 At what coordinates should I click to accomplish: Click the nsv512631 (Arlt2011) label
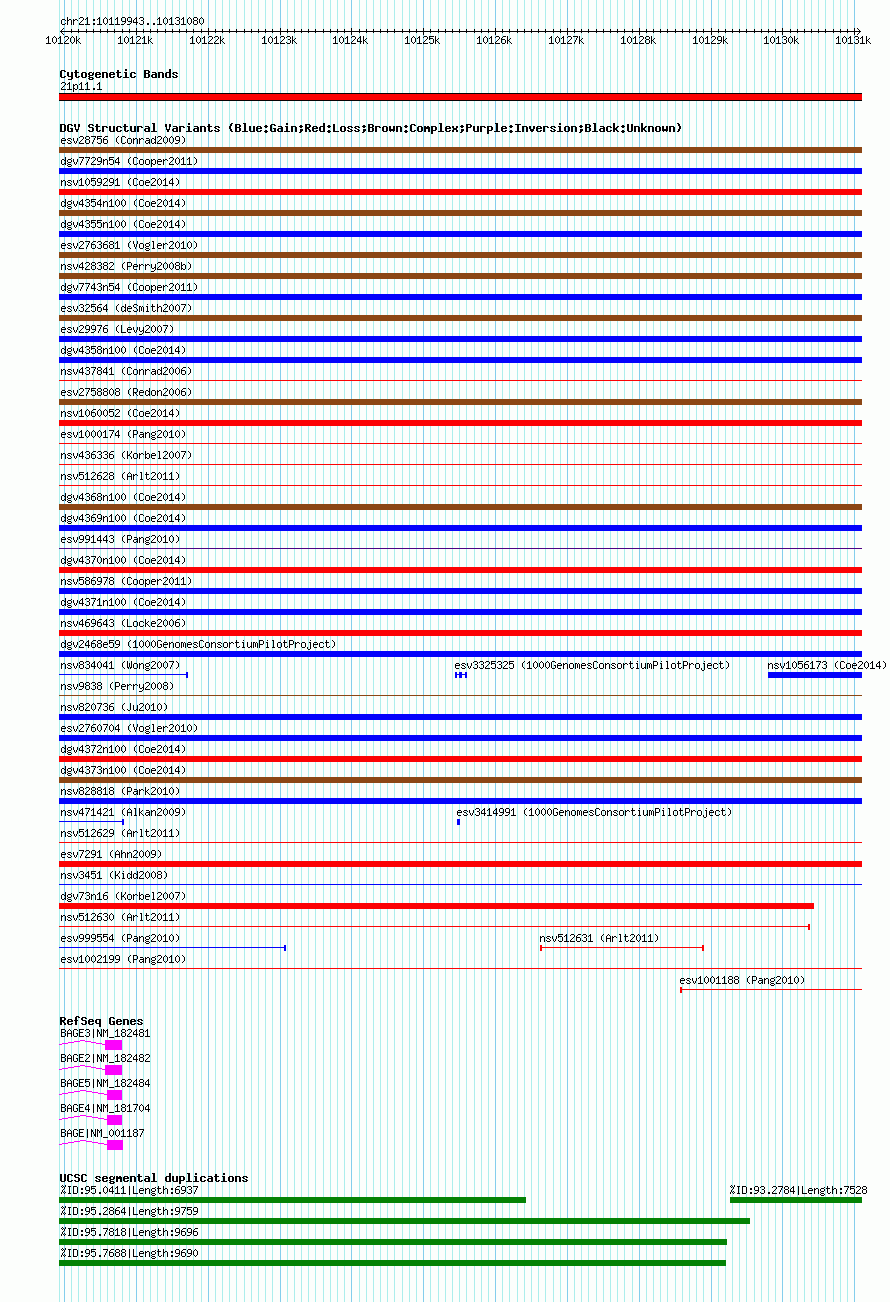[x=599, y=938]
